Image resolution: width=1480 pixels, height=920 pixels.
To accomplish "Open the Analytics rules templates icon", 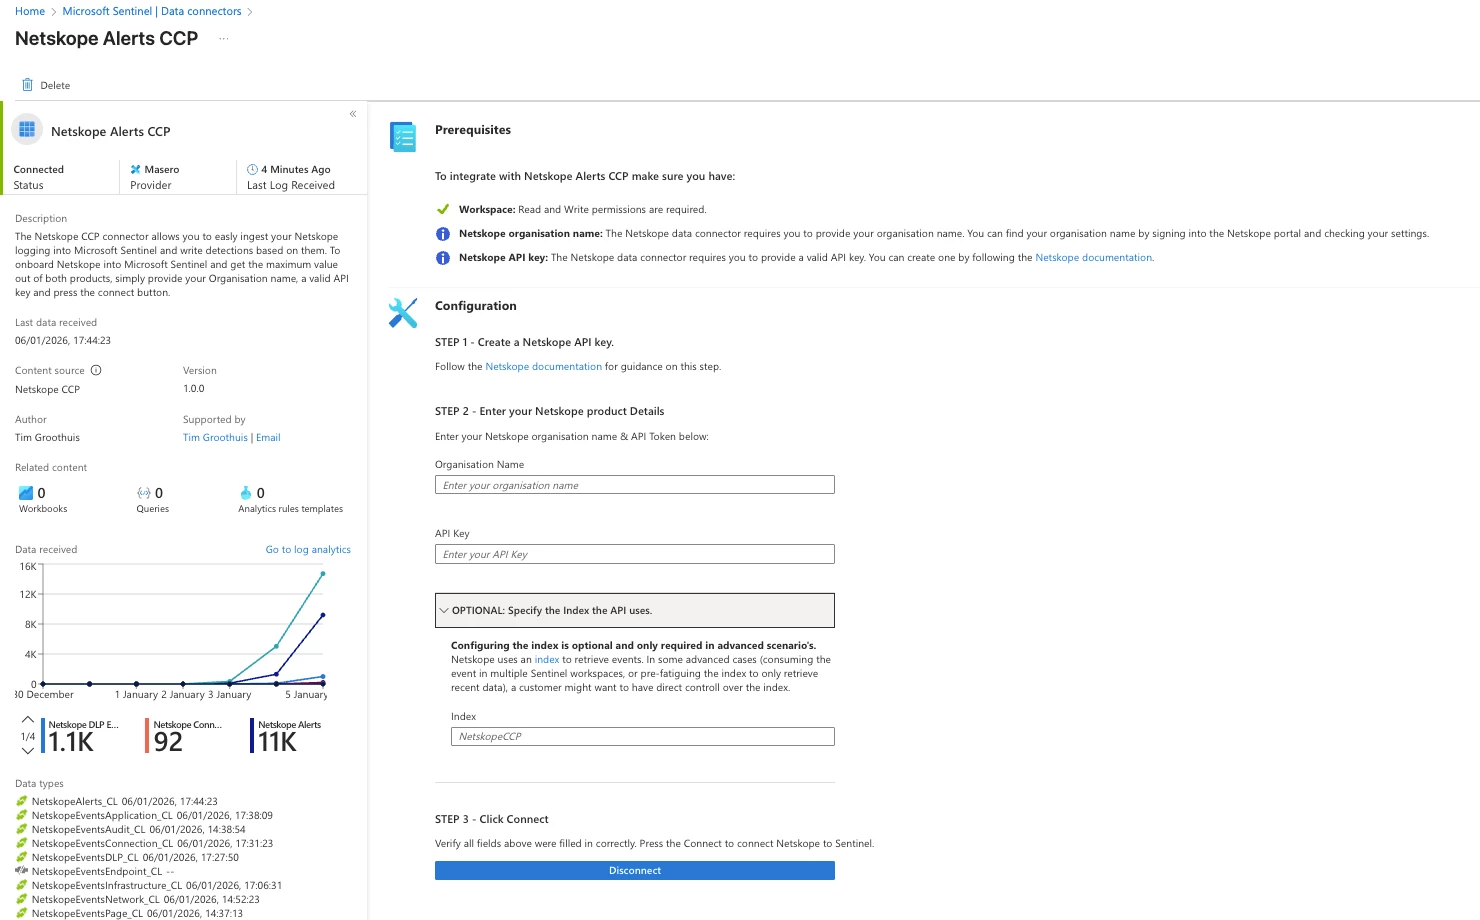I will 246,493.
